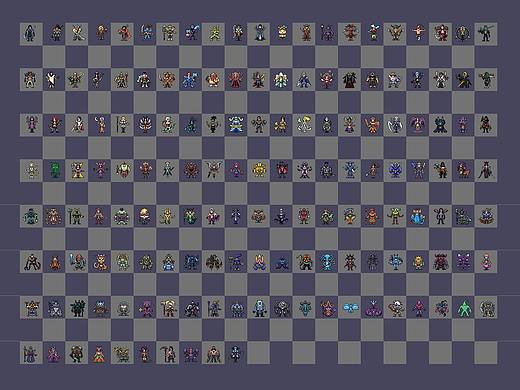The height and width of the screenshot is (390, 520).
Task: Pick the cyan big-headed alien sprite
Action: [327, 262]
